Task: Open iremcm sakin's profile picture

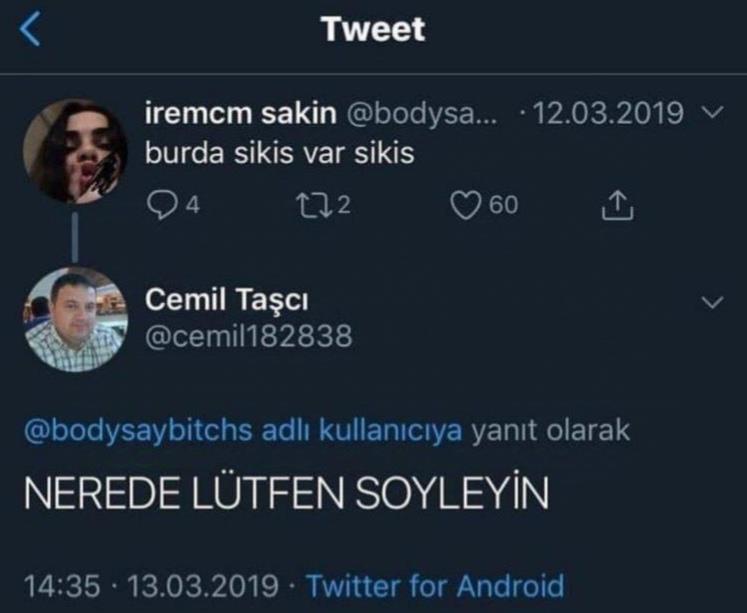Action: click(74, 151)
